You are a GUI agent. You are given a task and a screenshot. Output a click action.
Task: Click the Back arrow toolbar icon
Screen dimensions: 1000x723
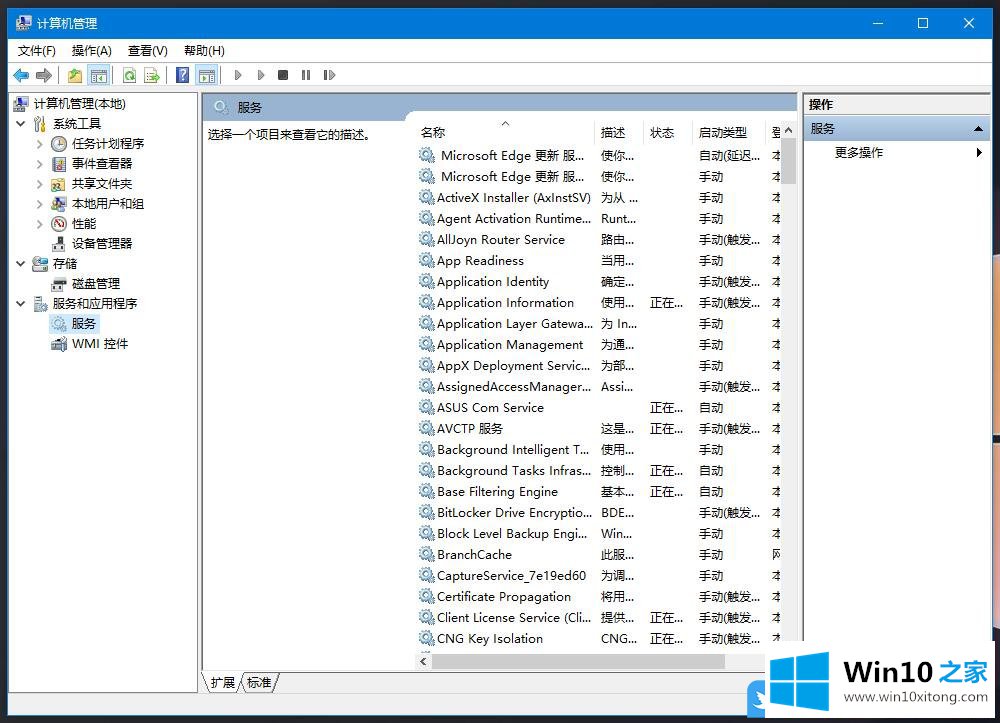(21, 75)
